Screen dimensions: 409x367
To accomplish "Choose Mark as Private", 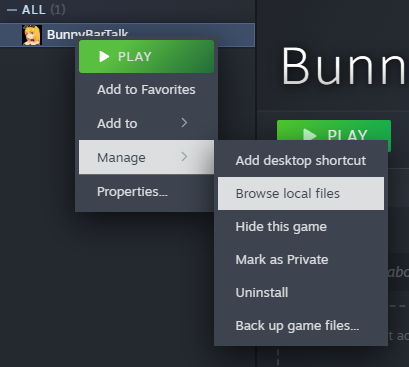I will tap(301, 259).
